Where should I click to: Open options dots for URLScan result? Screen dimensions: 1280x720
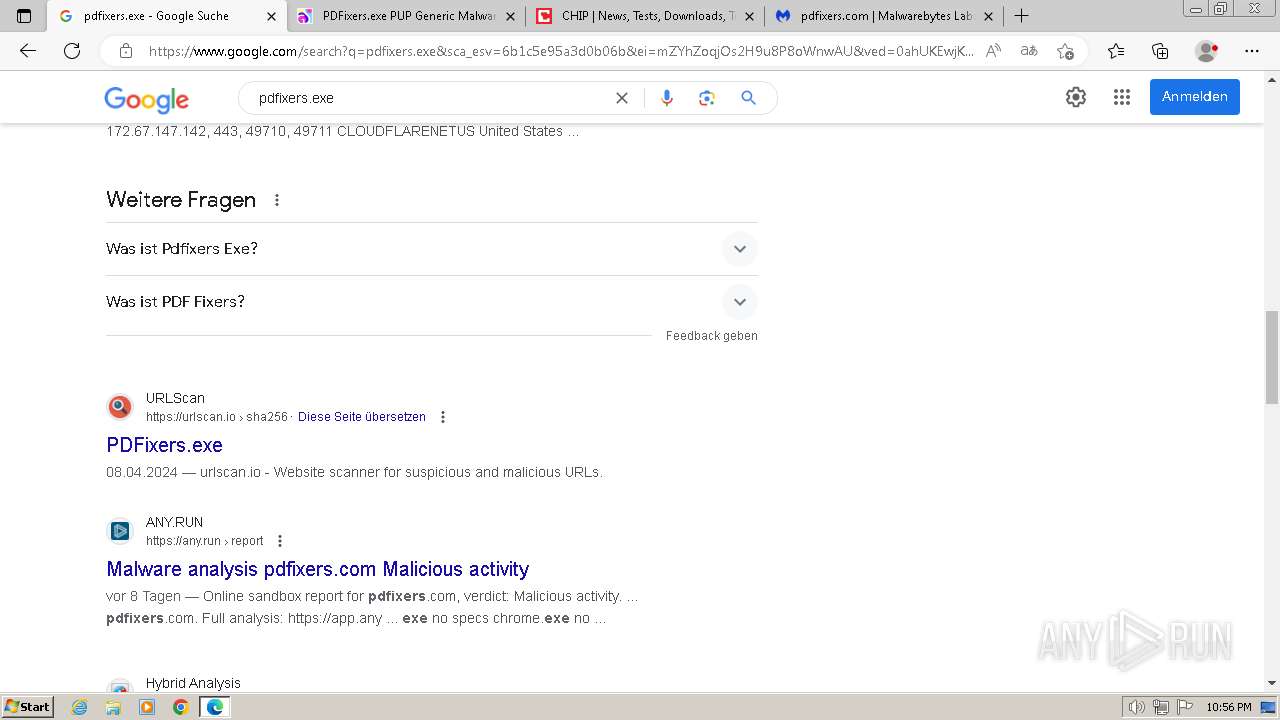(443, 417)
